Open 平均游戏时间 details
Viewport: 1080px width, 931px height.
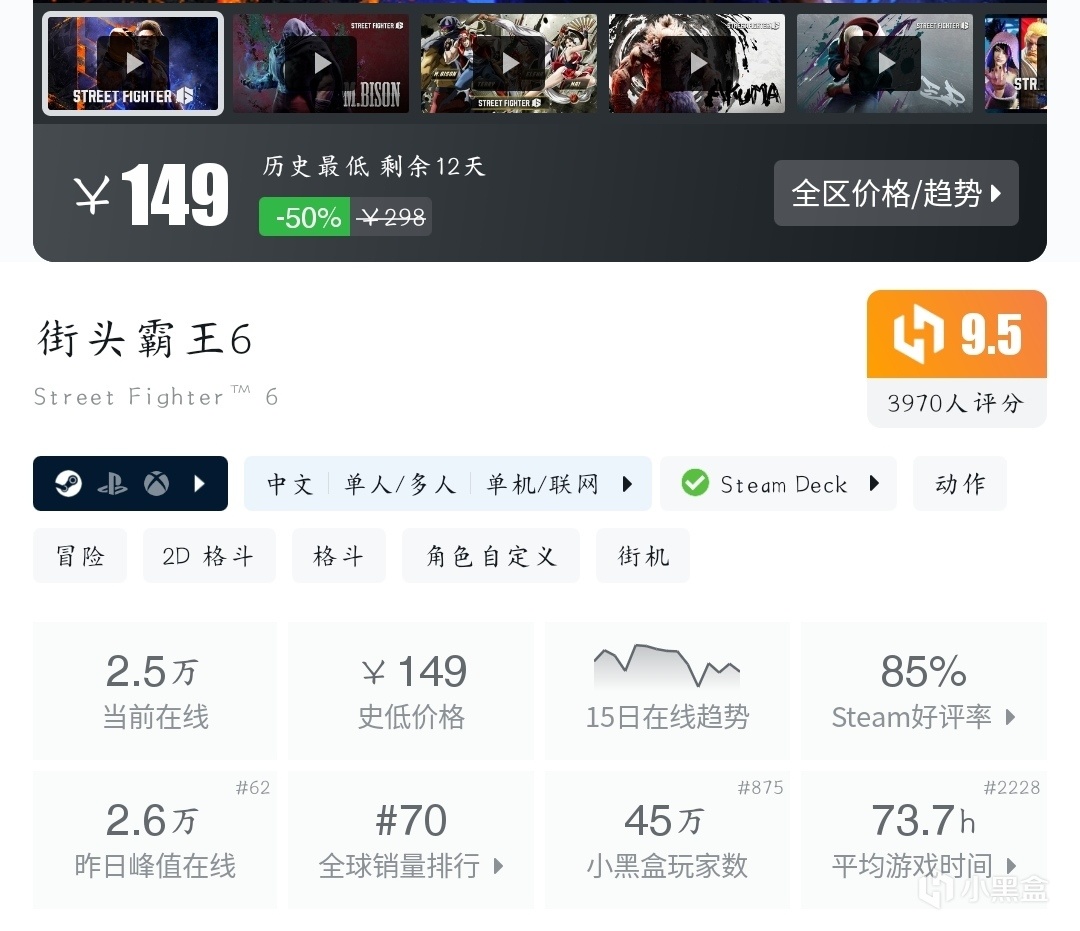(924, 839)
